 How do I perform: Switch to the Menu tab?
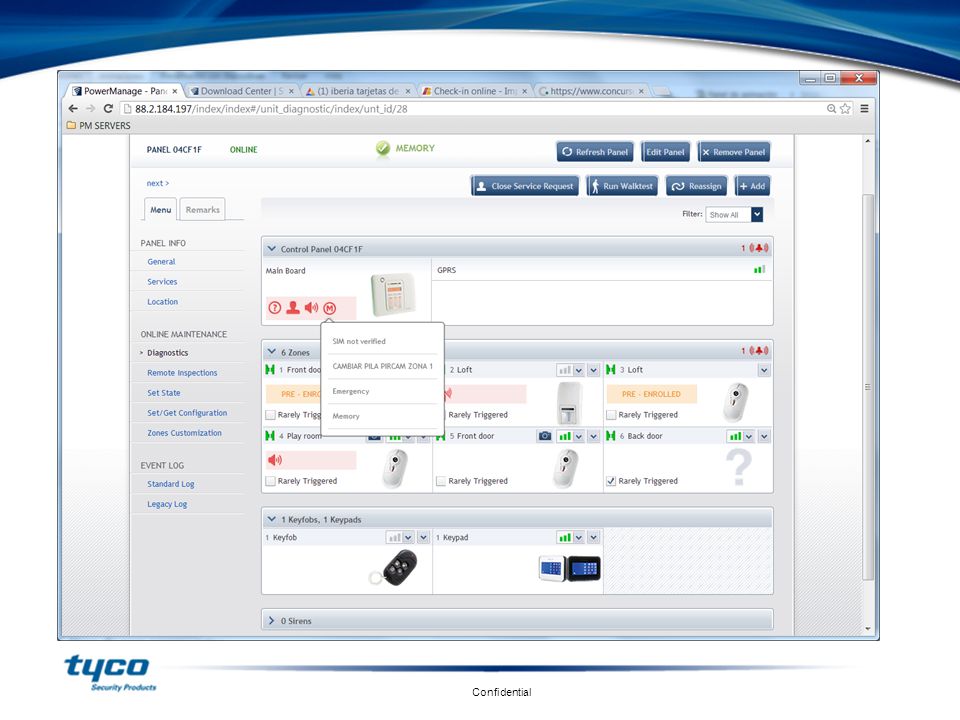tap(161, 209)
